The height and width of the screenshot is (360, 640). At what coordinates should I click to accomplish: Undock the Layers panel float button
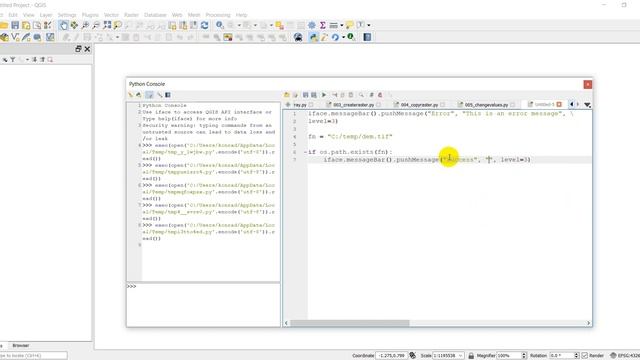click(78, 49)
